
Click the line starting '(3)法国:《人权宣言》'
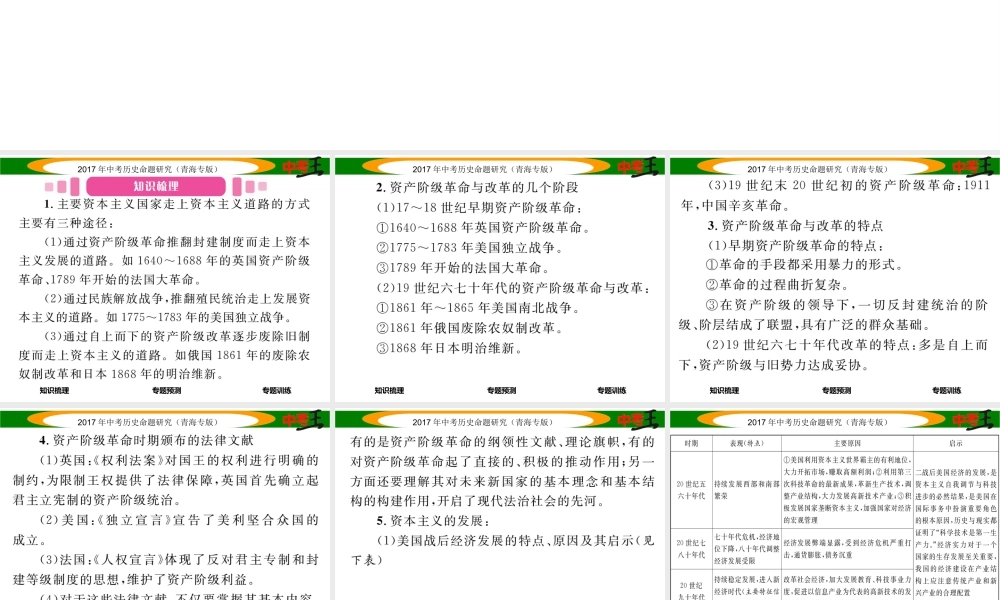click(x=179, y=560)
